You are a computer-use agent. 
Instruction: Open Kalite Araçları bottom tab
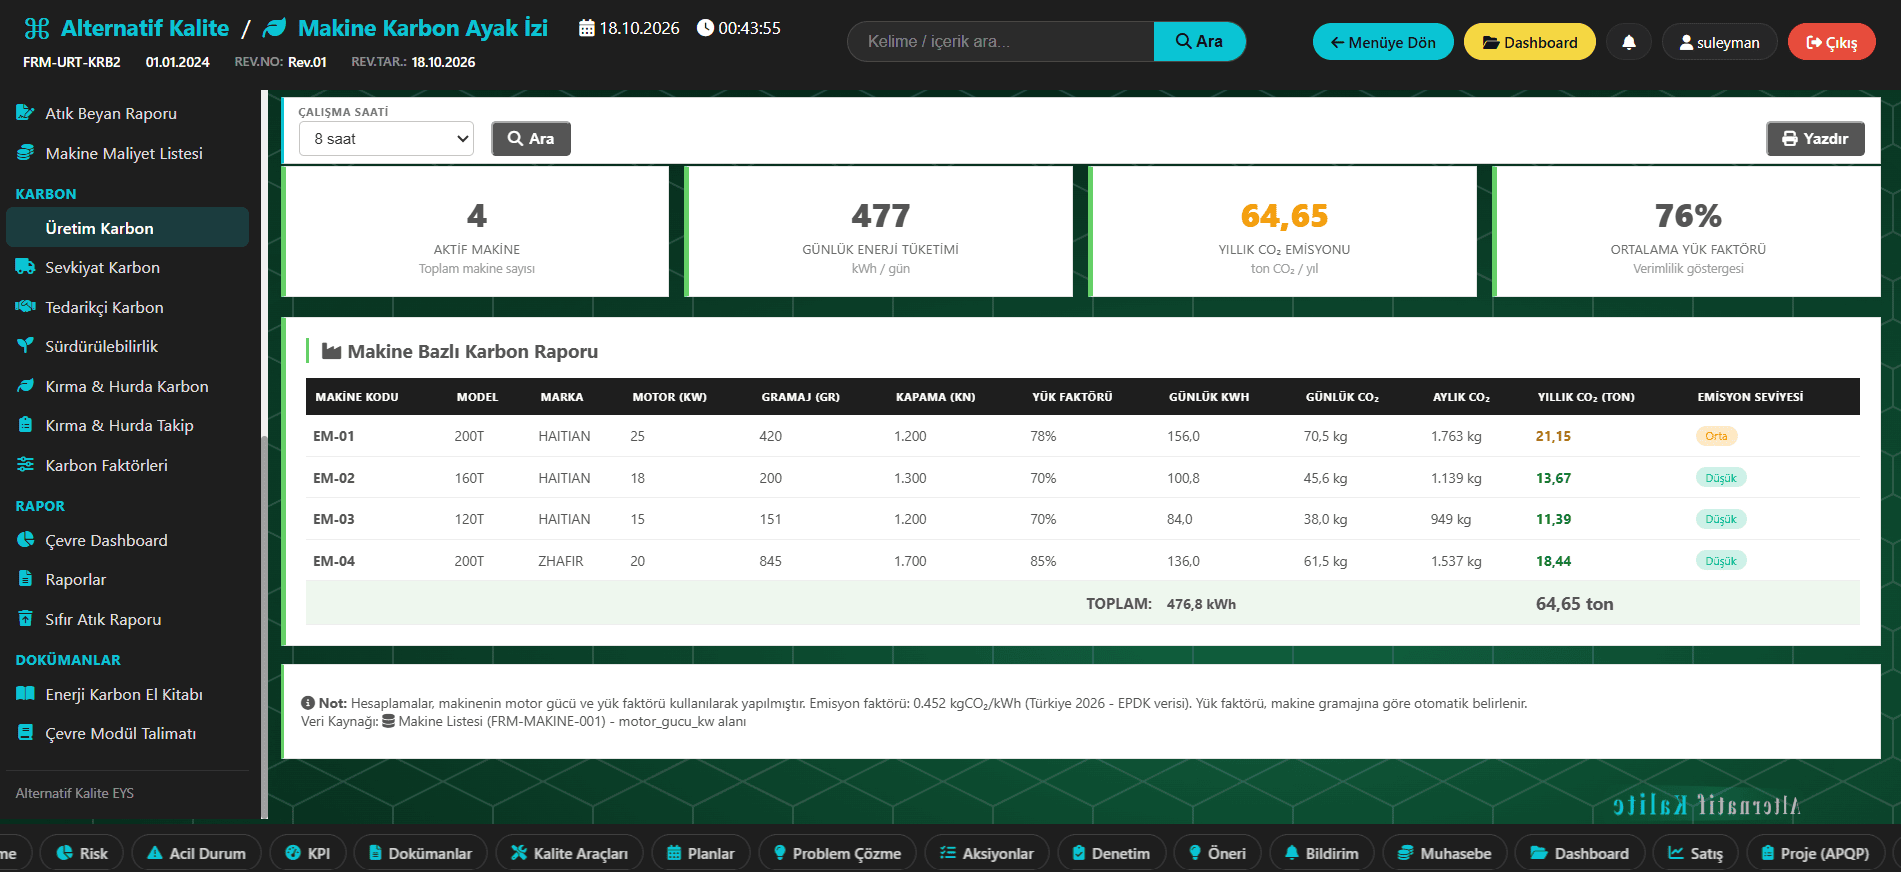[569, 853]
